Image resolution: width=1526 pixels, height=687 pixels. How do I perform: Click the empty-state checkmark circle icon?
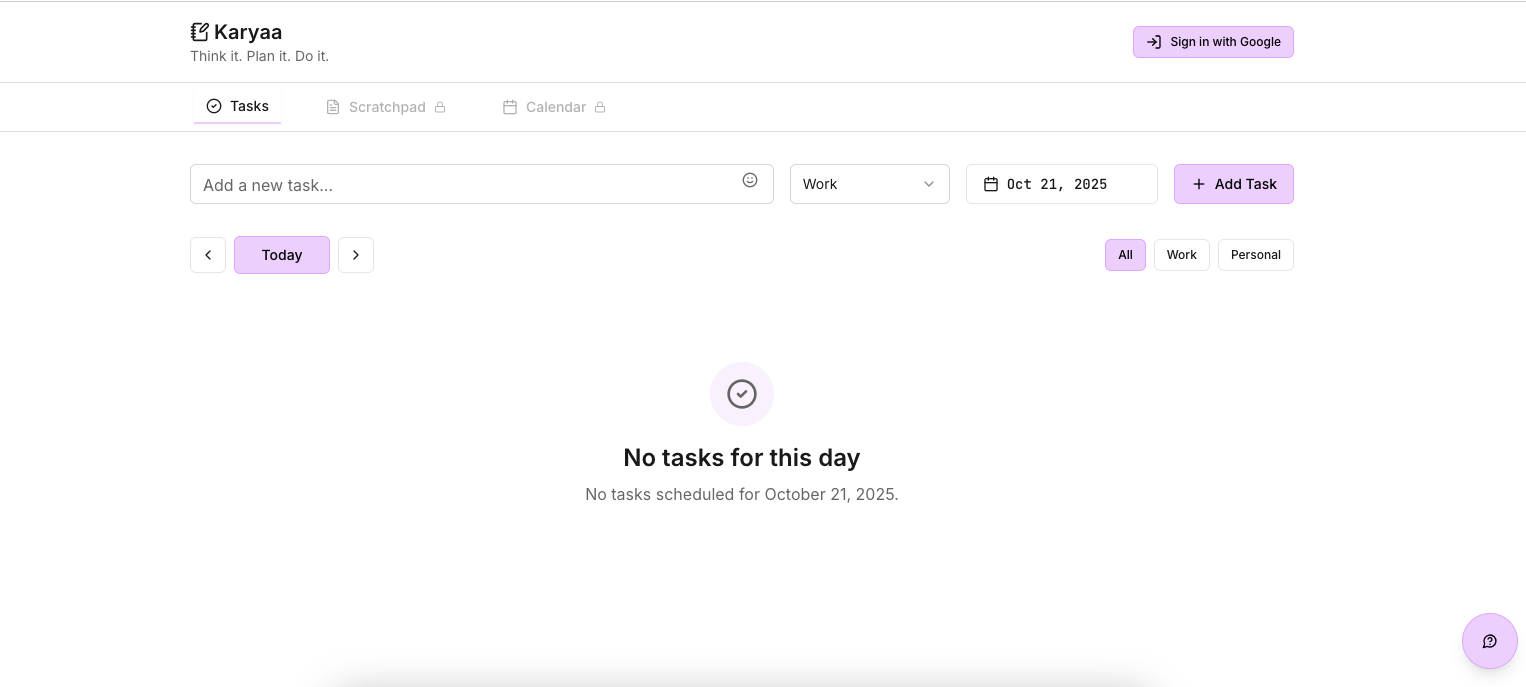(x=742, y=394)
